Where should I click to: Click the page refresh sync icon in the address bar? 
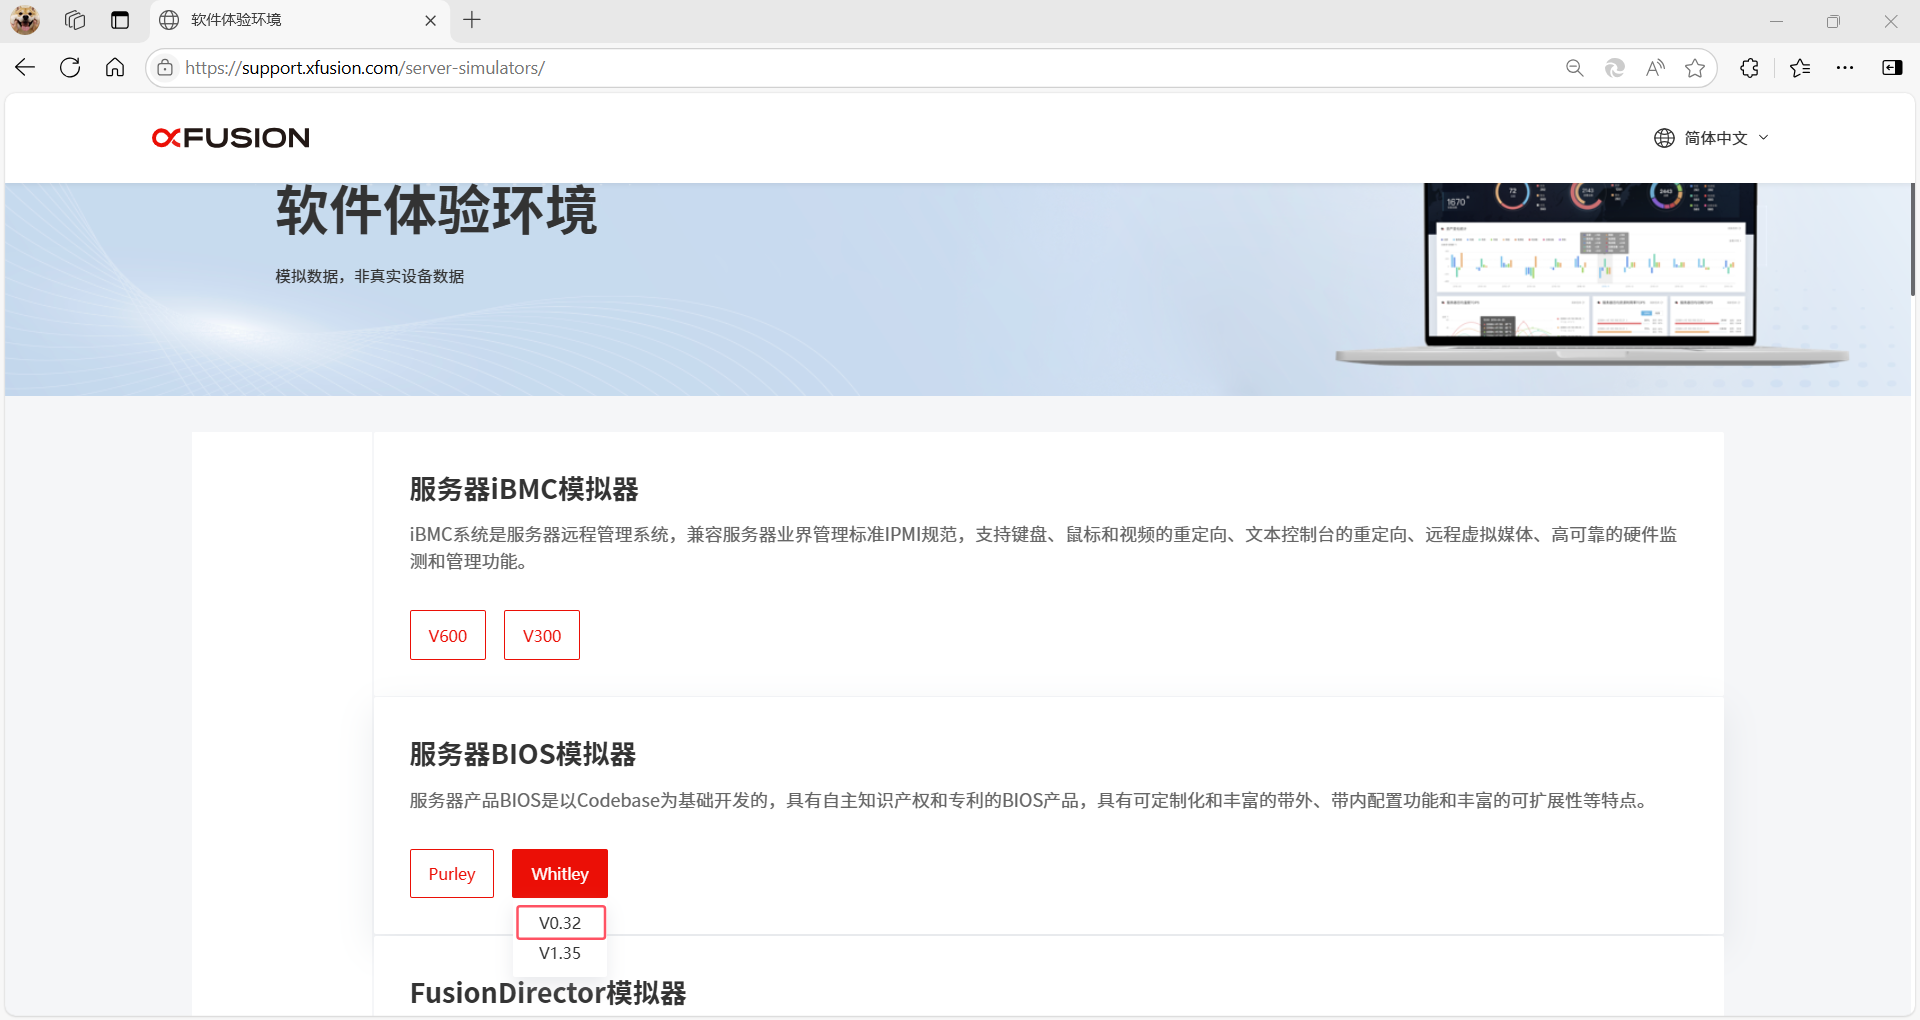(x=1615, y=68)
